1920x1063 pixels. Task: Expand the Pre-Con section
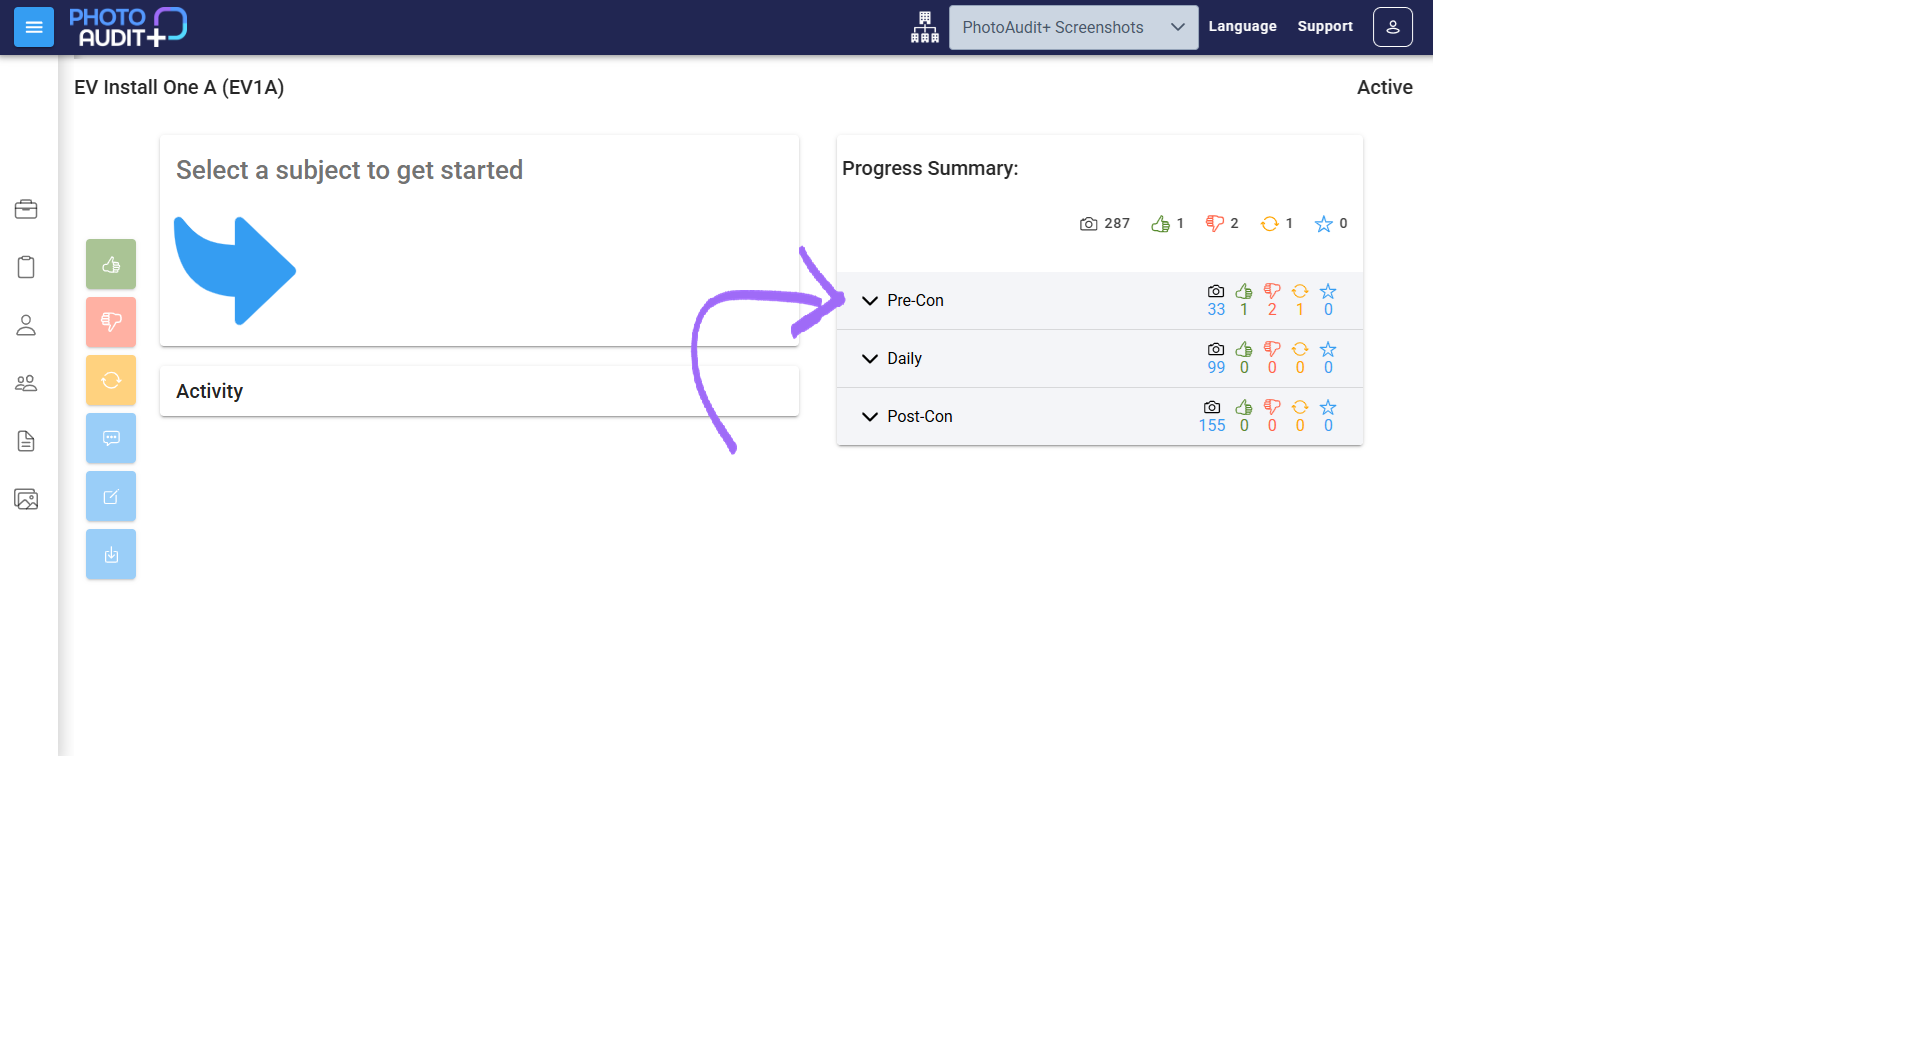[x=1100, y=300]
